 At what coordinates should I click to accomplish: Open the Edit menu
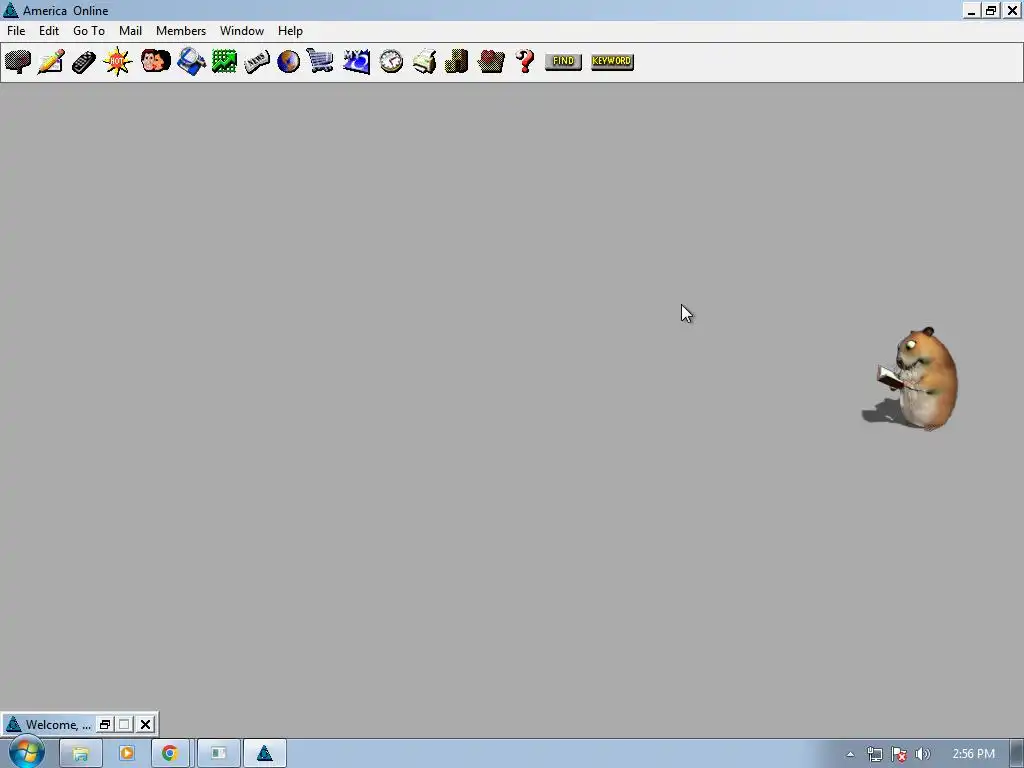(49, 31)
